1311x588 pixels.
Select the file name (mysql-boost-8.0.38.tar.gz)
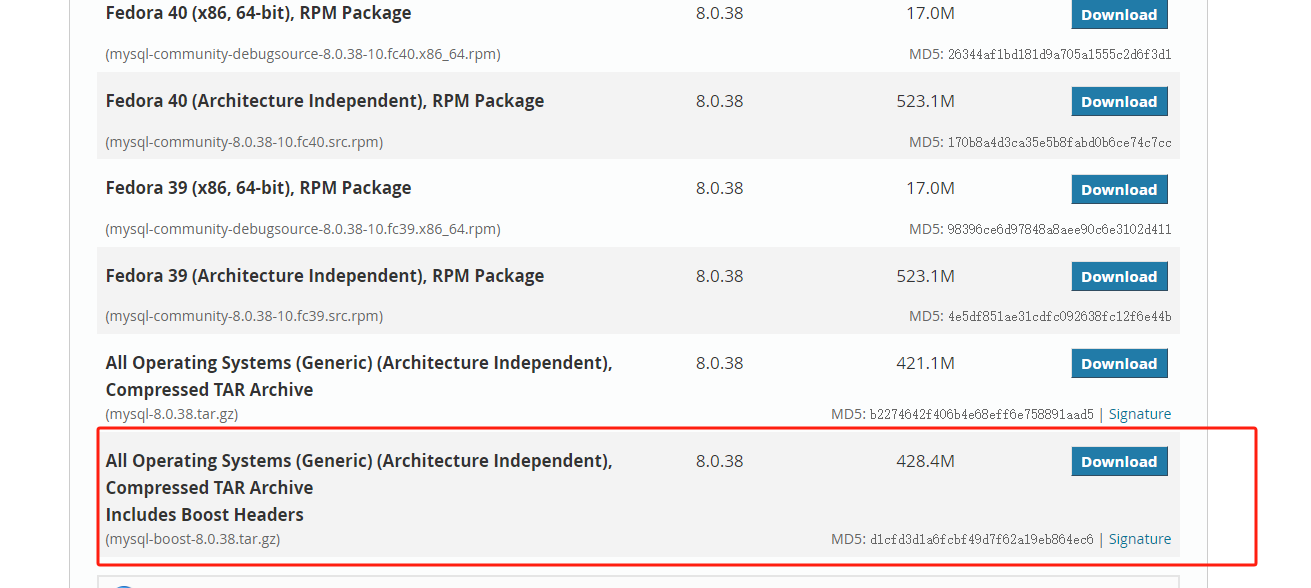[x=193, y=539]
